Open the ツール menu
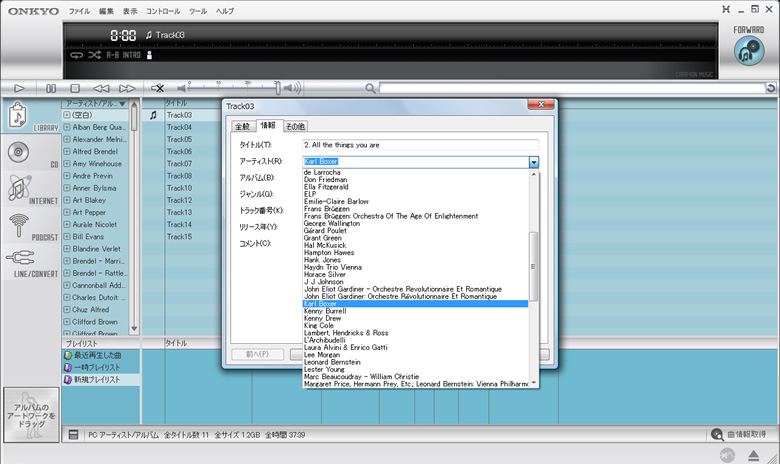Screen dimensions: 780x464 pyautogui.click(x=198, y=11)
